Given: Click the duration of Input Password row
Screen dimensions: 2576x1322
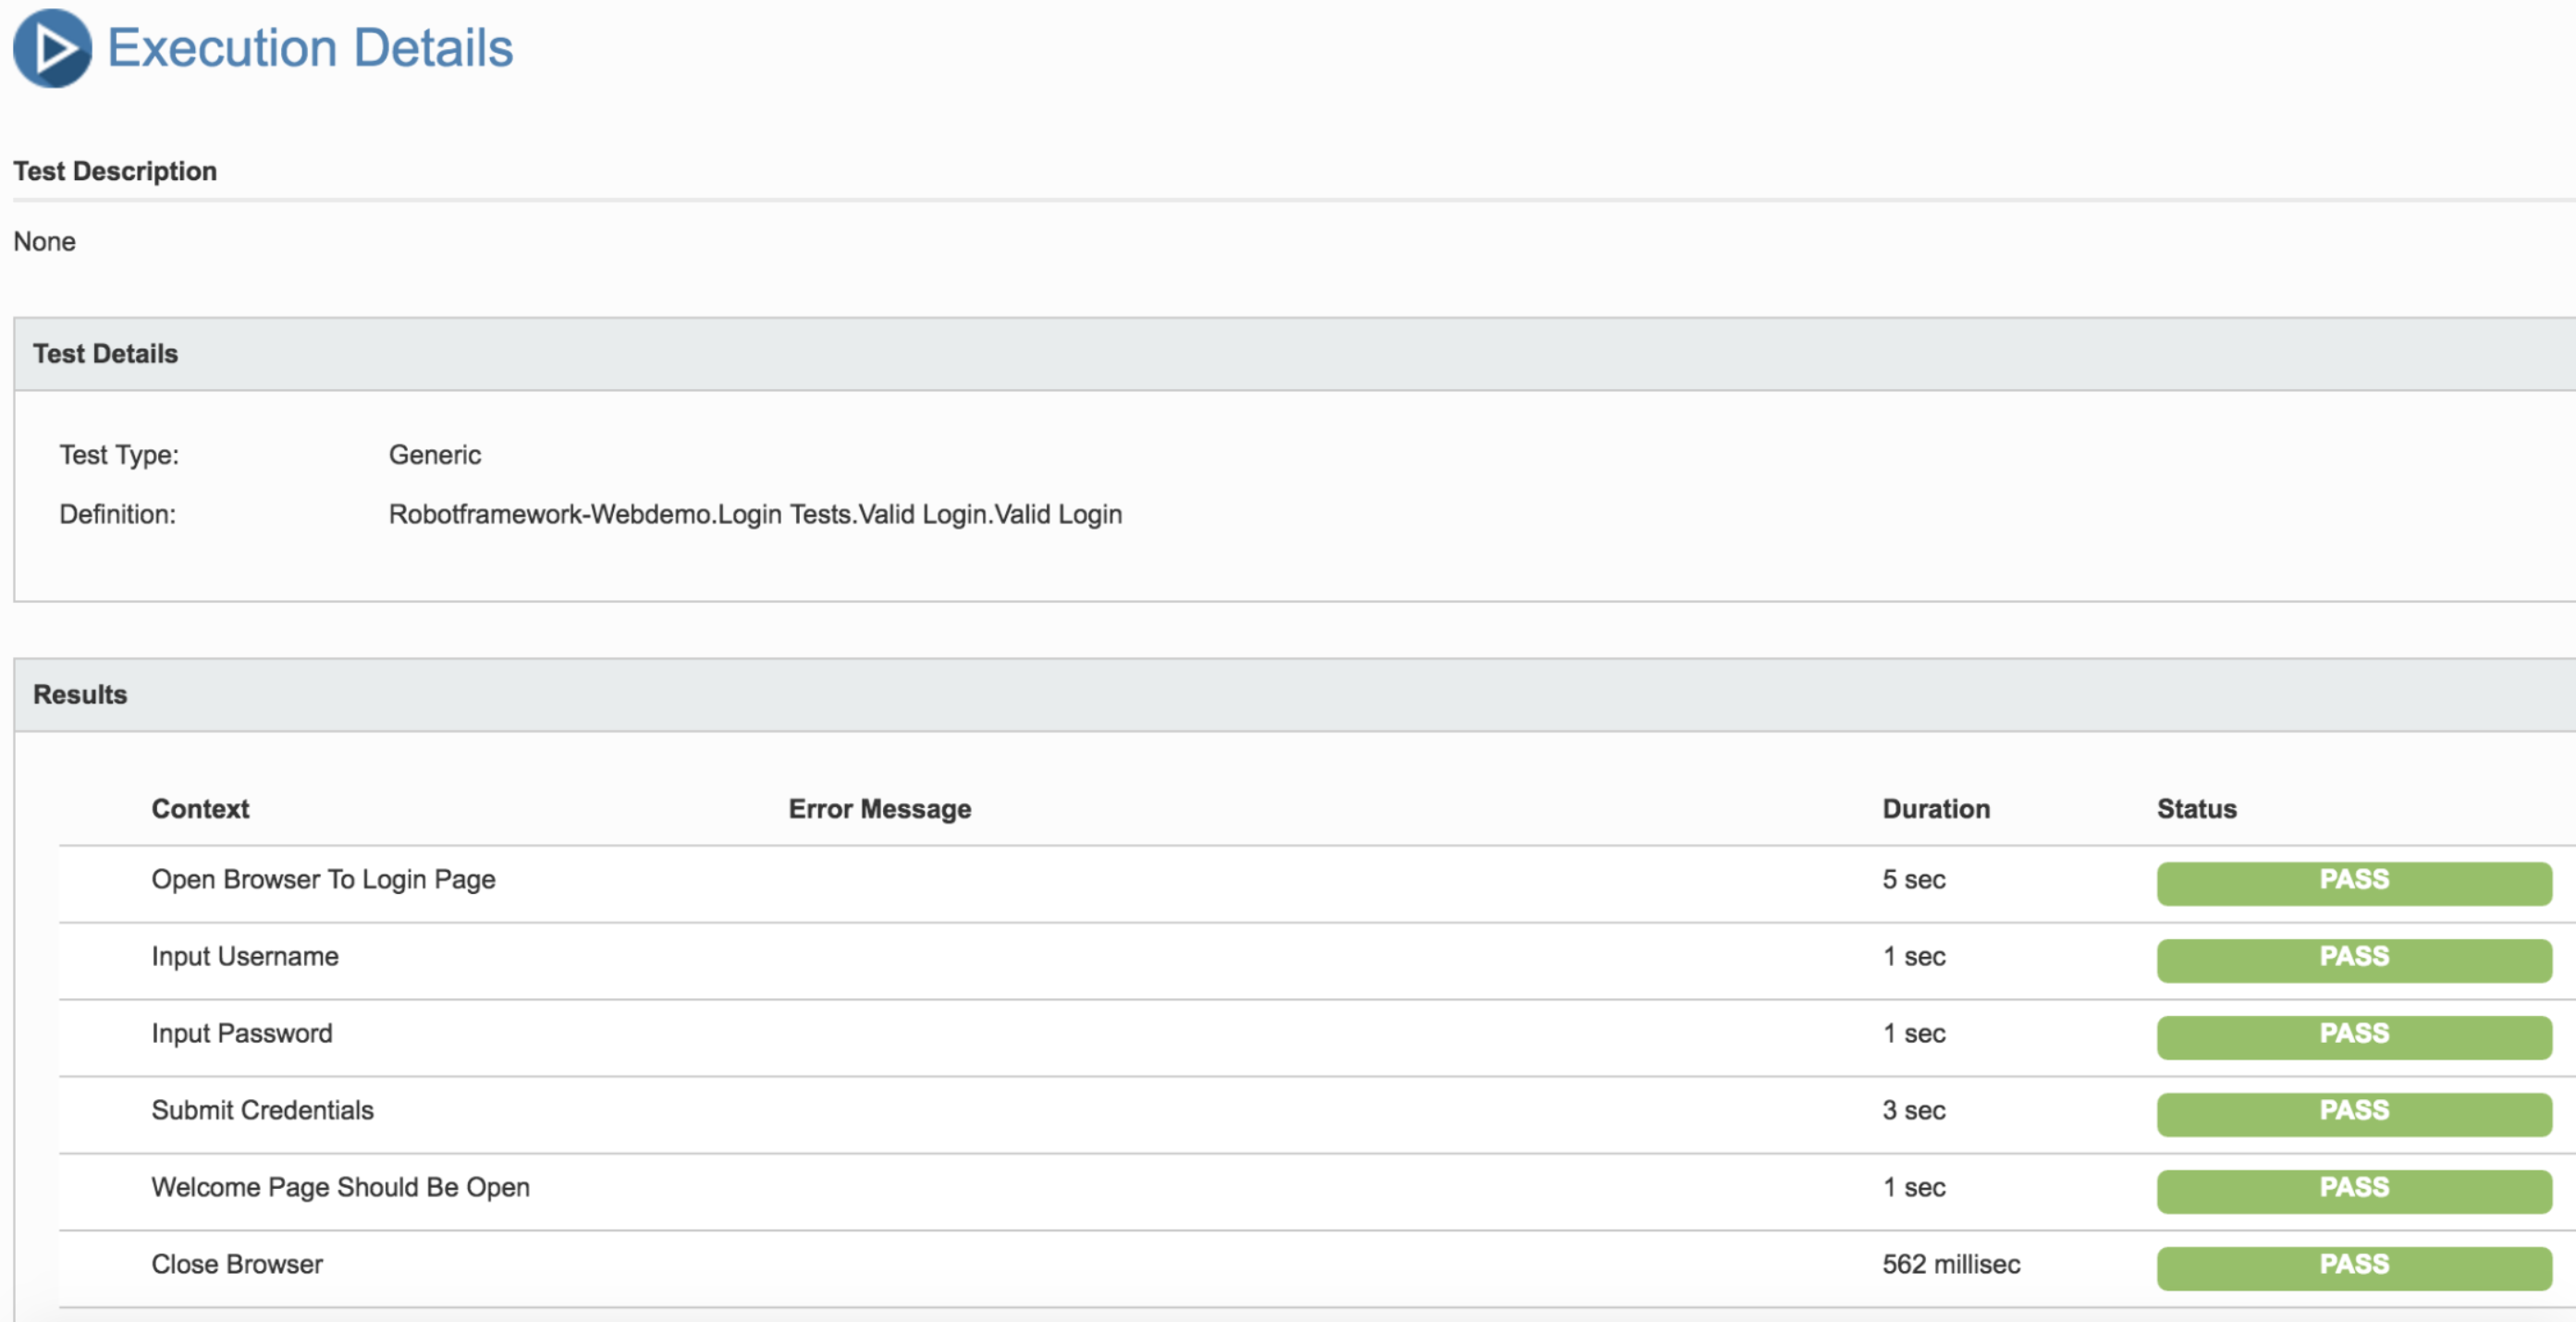Looking at the screenshot, I should point(1913,1034).
